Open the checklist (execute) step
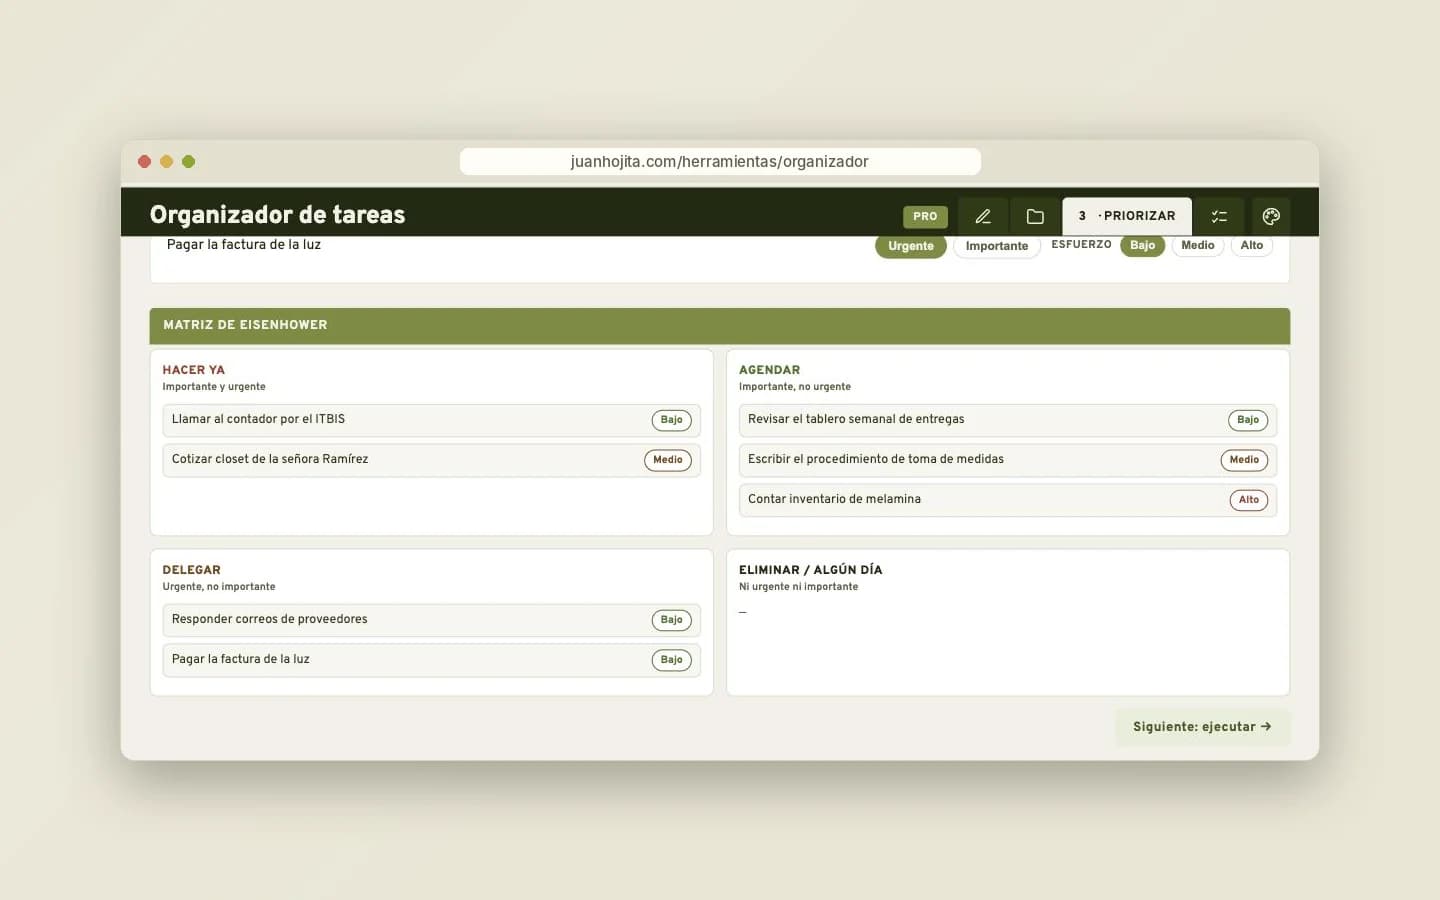Image resolution: width=1440 pixels, height=900 pixels. coord(1219,216)
